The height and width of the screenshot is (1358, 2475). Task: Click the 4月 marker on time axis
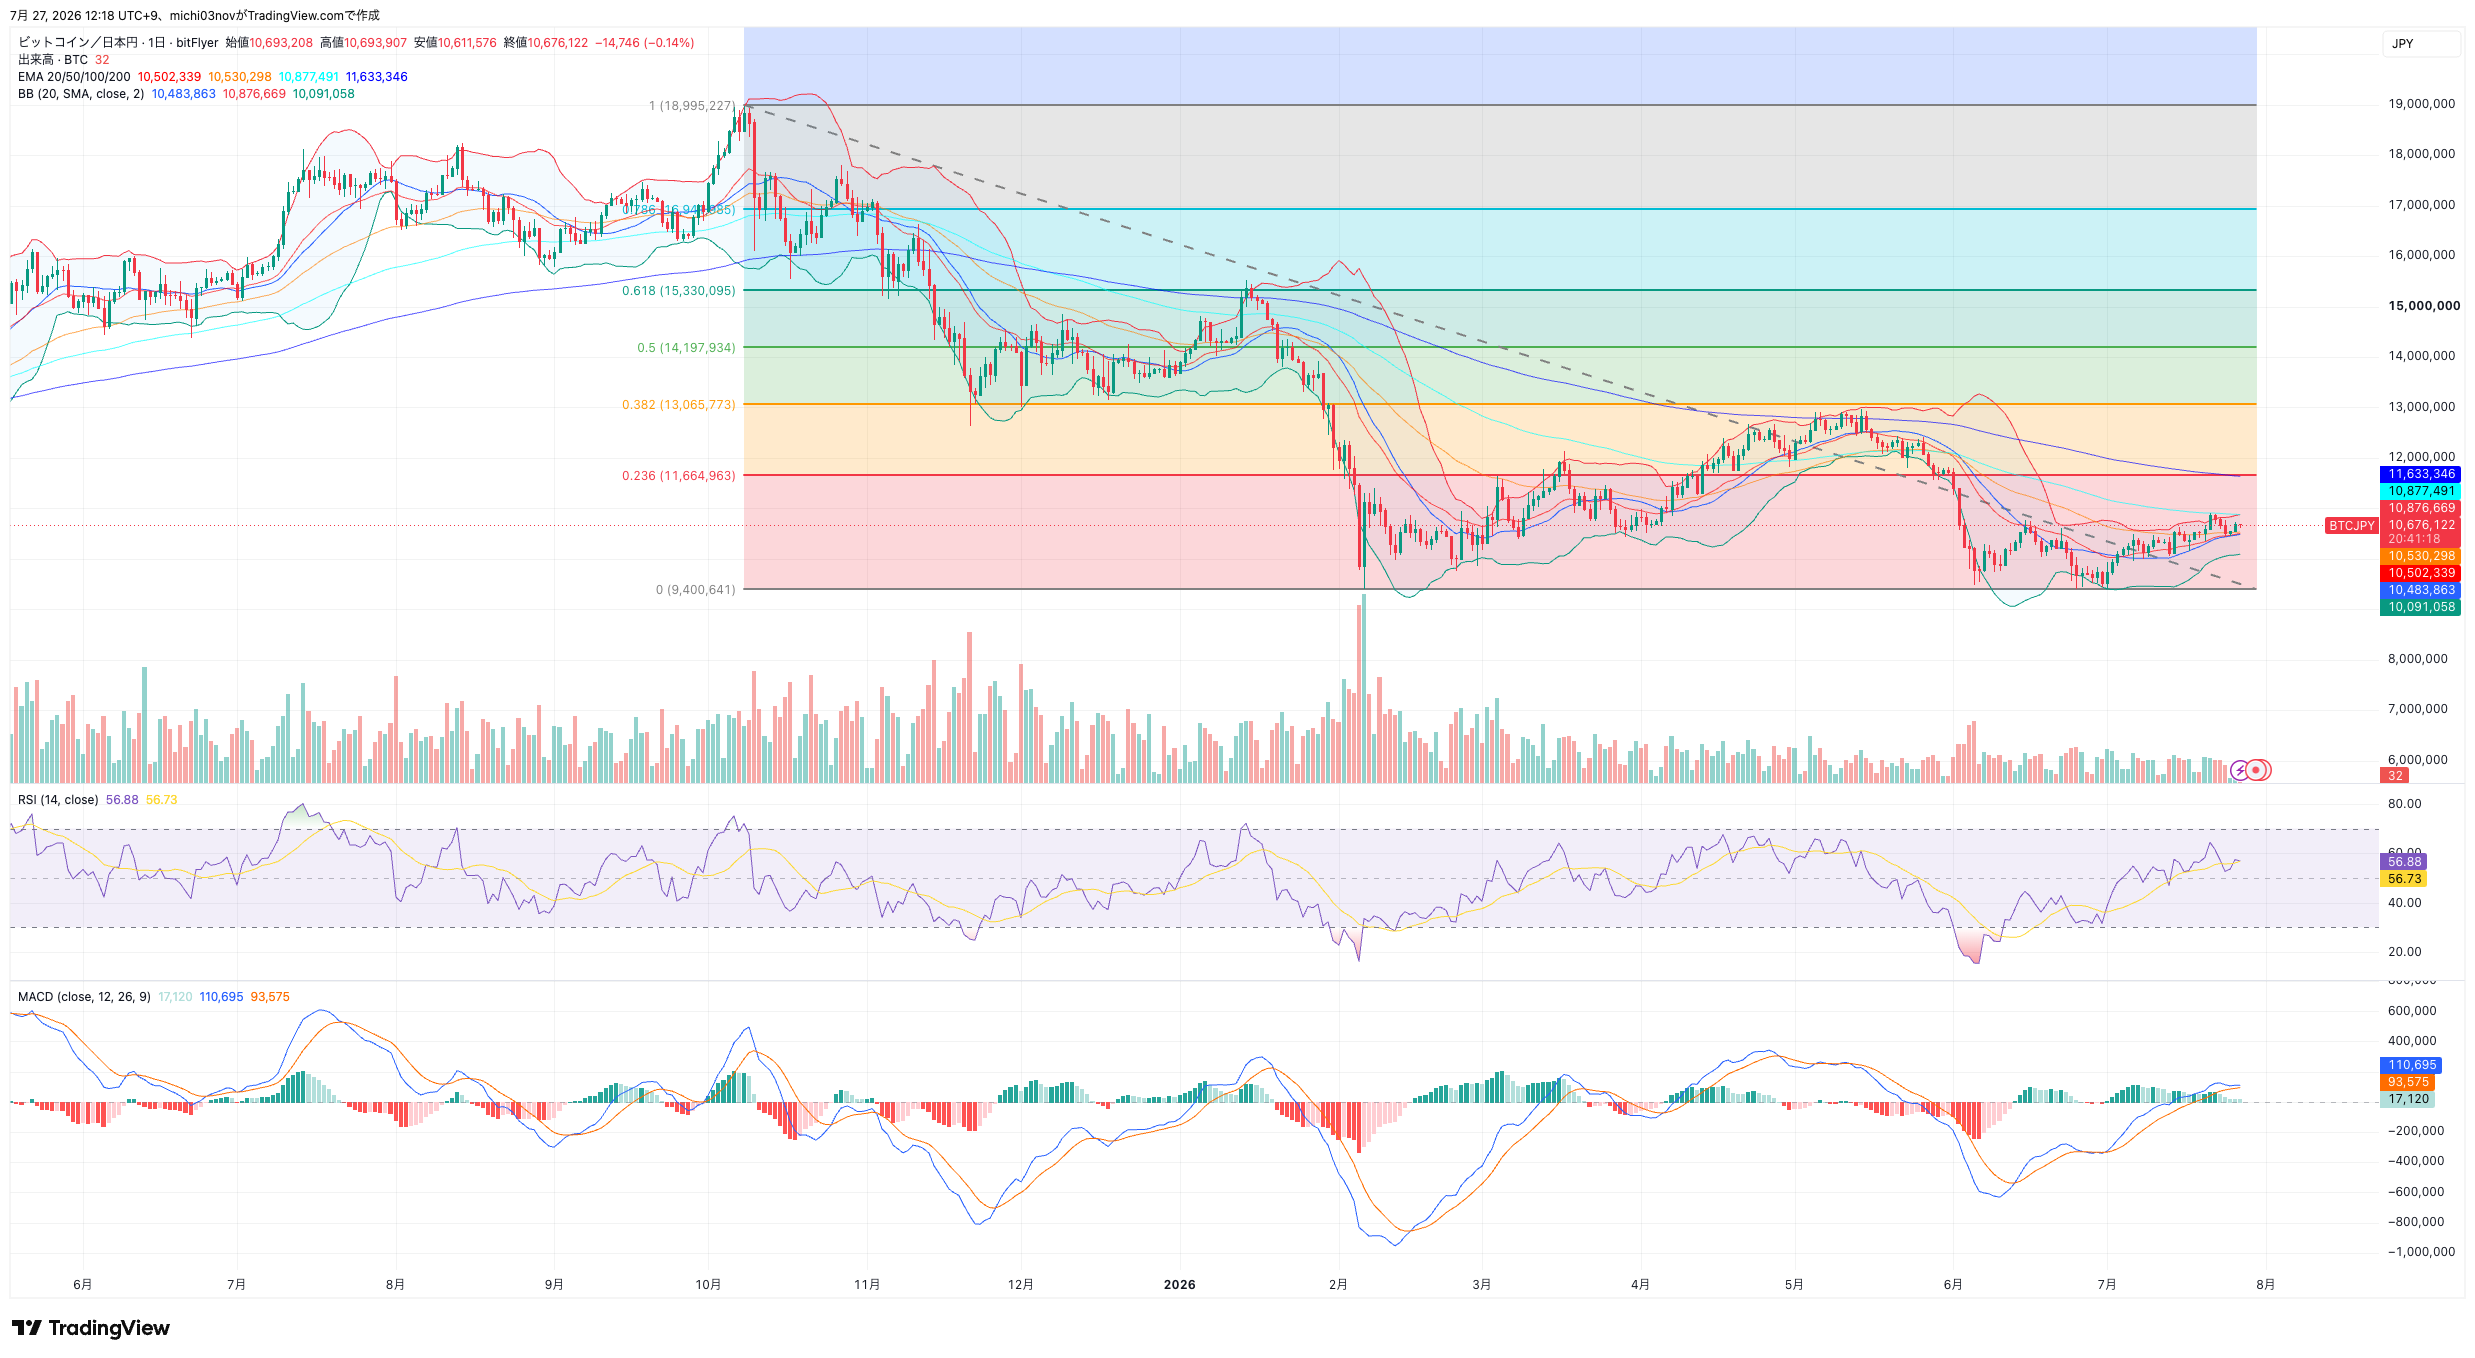(x=1640, y=1285)
